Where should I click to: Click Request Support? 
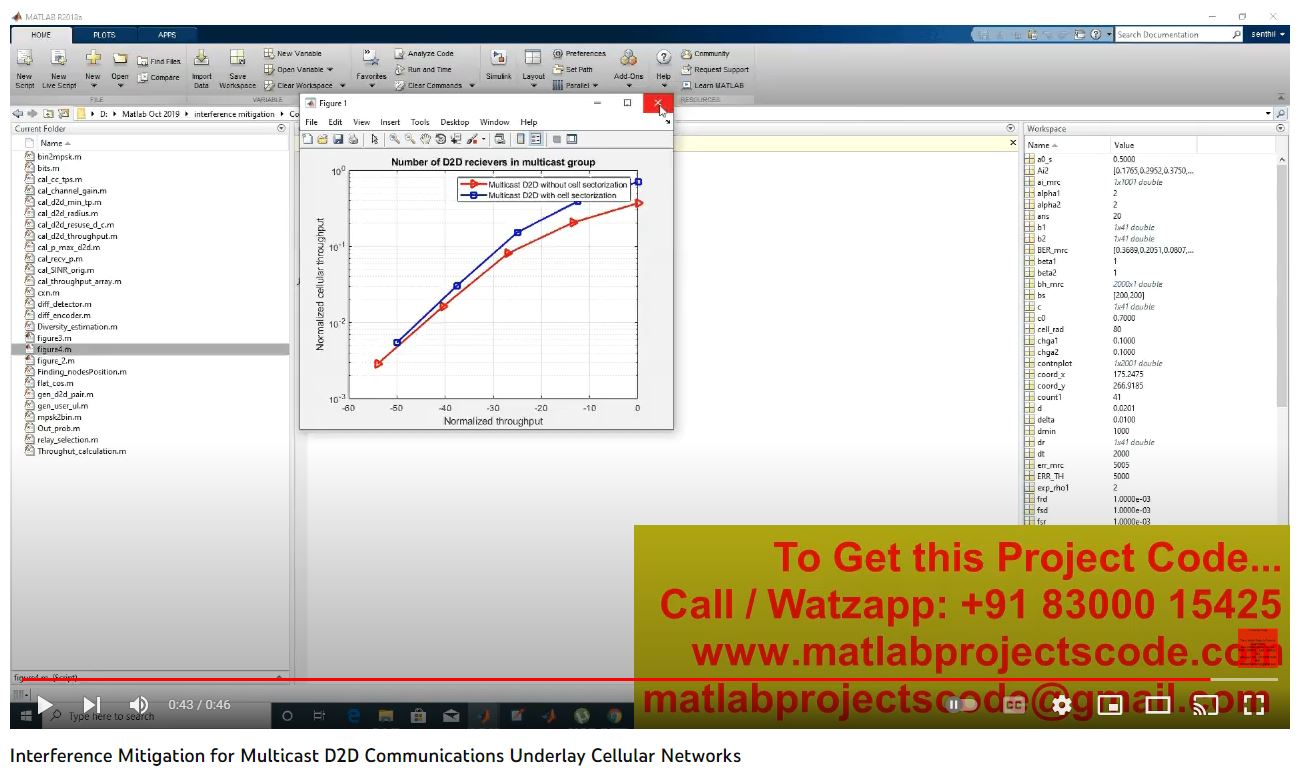click(x=715, y=70)
